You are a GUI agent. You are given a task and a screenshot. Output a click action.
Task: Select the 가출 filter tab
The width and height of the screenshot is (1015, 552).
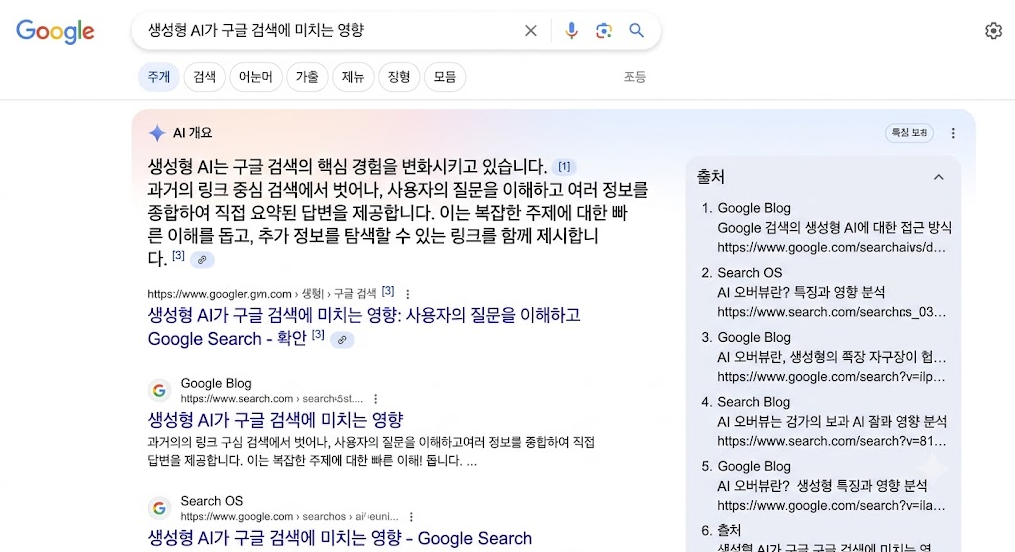[x=307, y=77]
